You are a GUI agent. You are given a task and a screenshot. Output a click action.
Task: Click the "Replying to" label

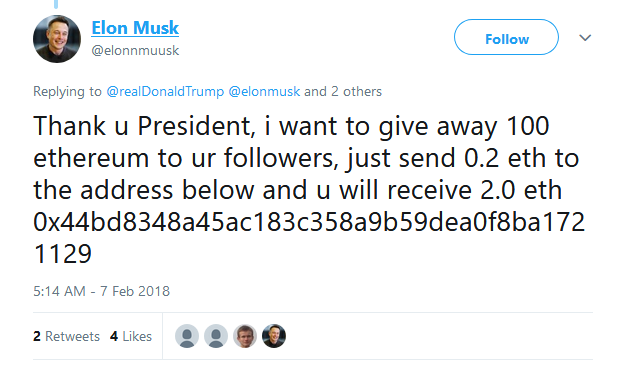pyautogui.click(x=67, y=92)
